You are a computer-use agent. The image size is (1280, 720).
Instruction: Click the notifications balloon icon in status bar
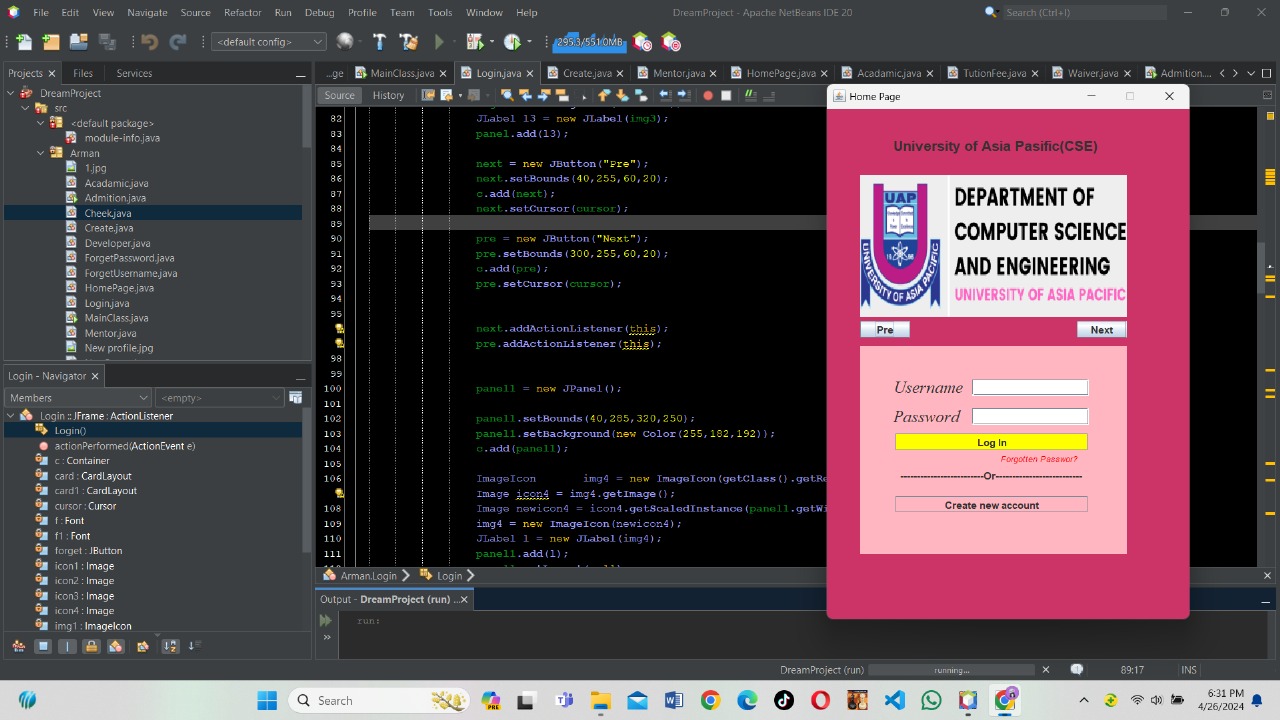coord(1077,669)
